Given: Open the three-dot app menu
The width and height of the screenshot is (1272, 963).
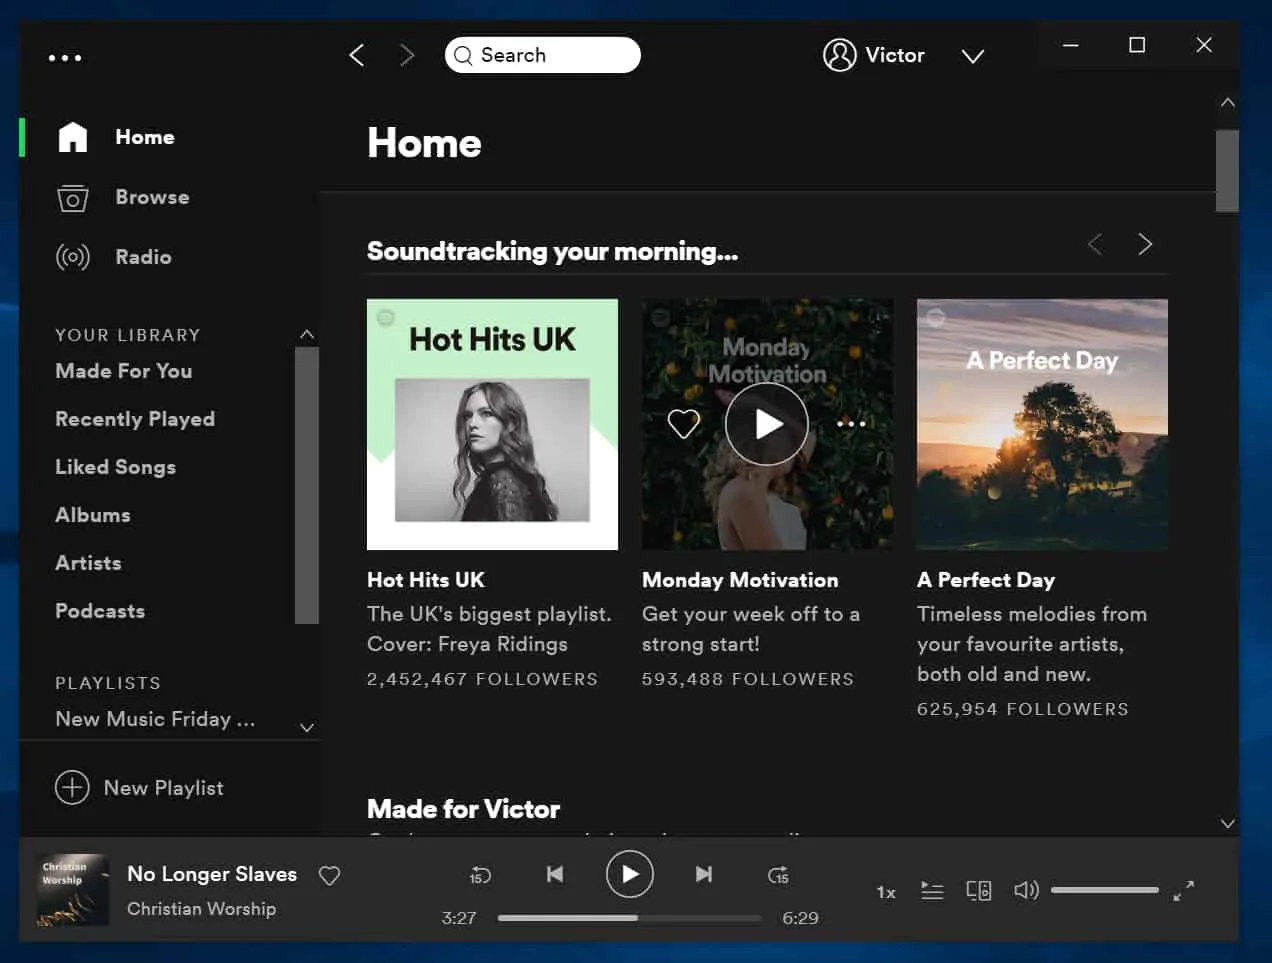Looking at the screenshot, I should 65,58.
